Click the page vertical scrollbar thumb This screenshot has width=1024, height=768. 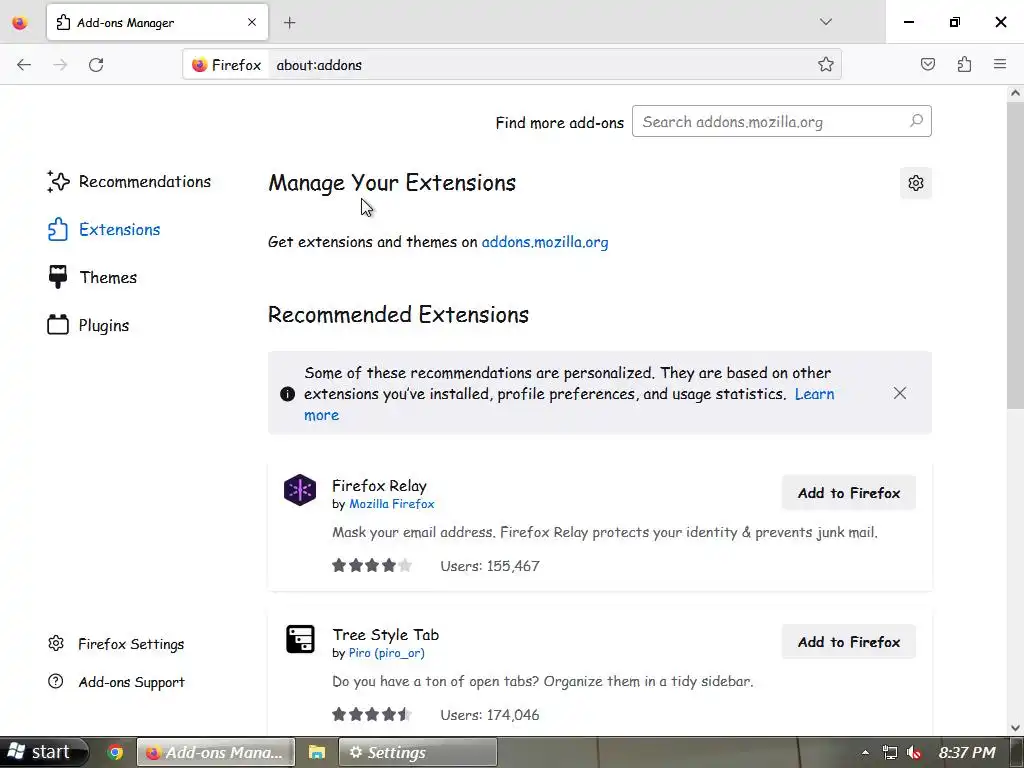1015,255
